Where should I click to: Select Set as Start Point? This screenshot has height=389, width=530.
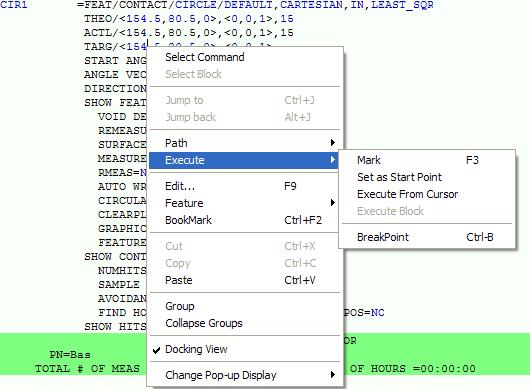coord(427,177)
